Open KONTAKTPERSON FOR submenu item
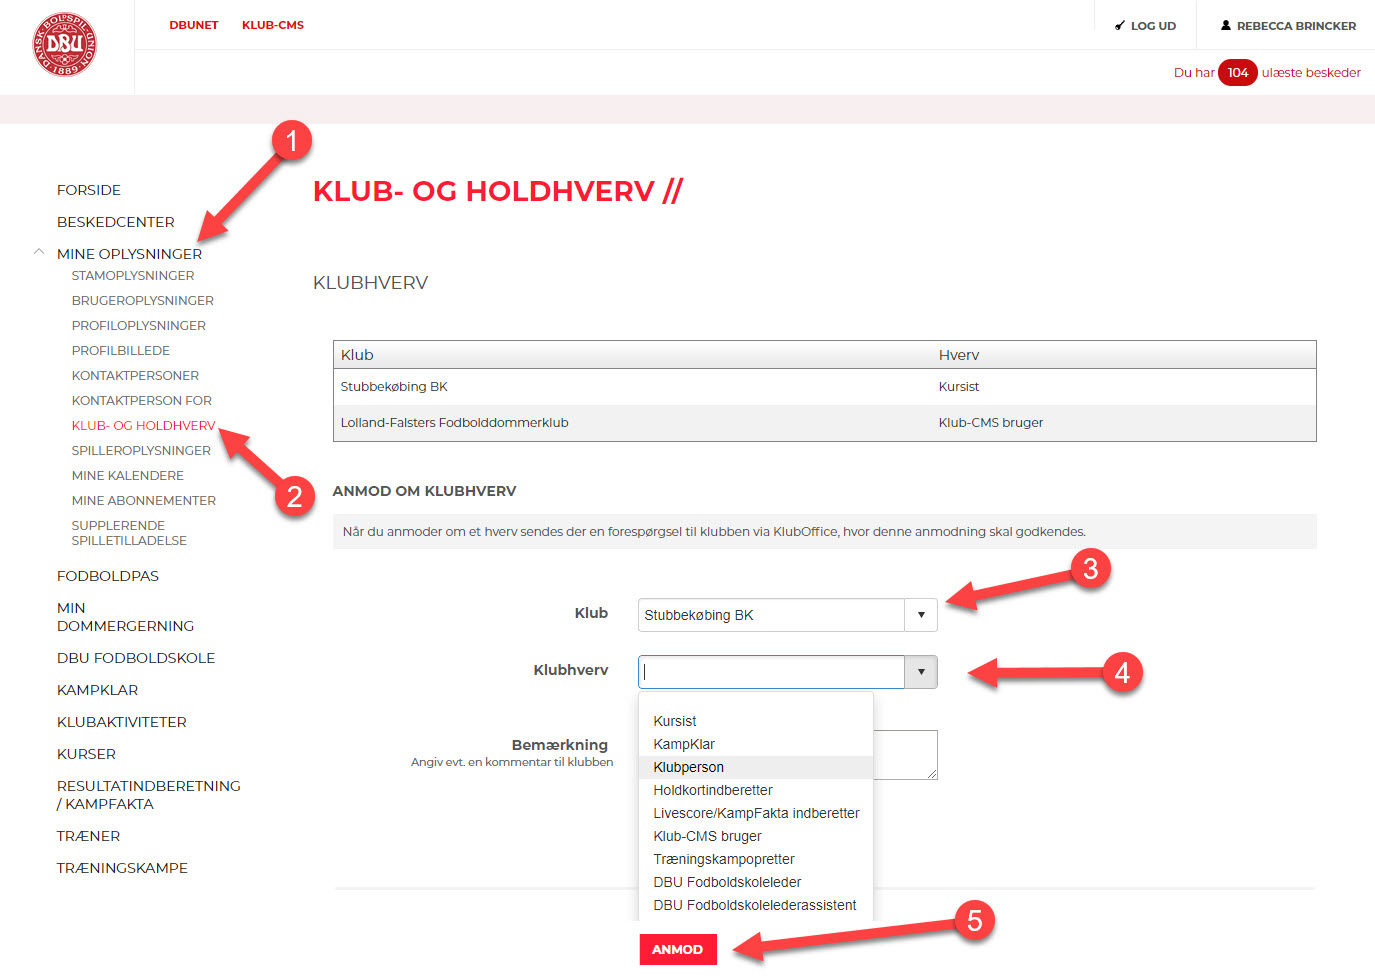 pos(142,400)
